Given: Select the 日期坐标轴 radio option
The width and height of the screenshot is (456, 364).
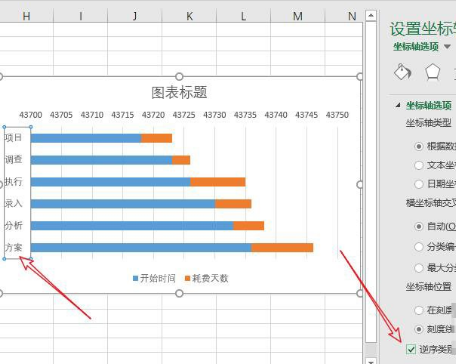Looking at the screenshot, I should 419,184.
